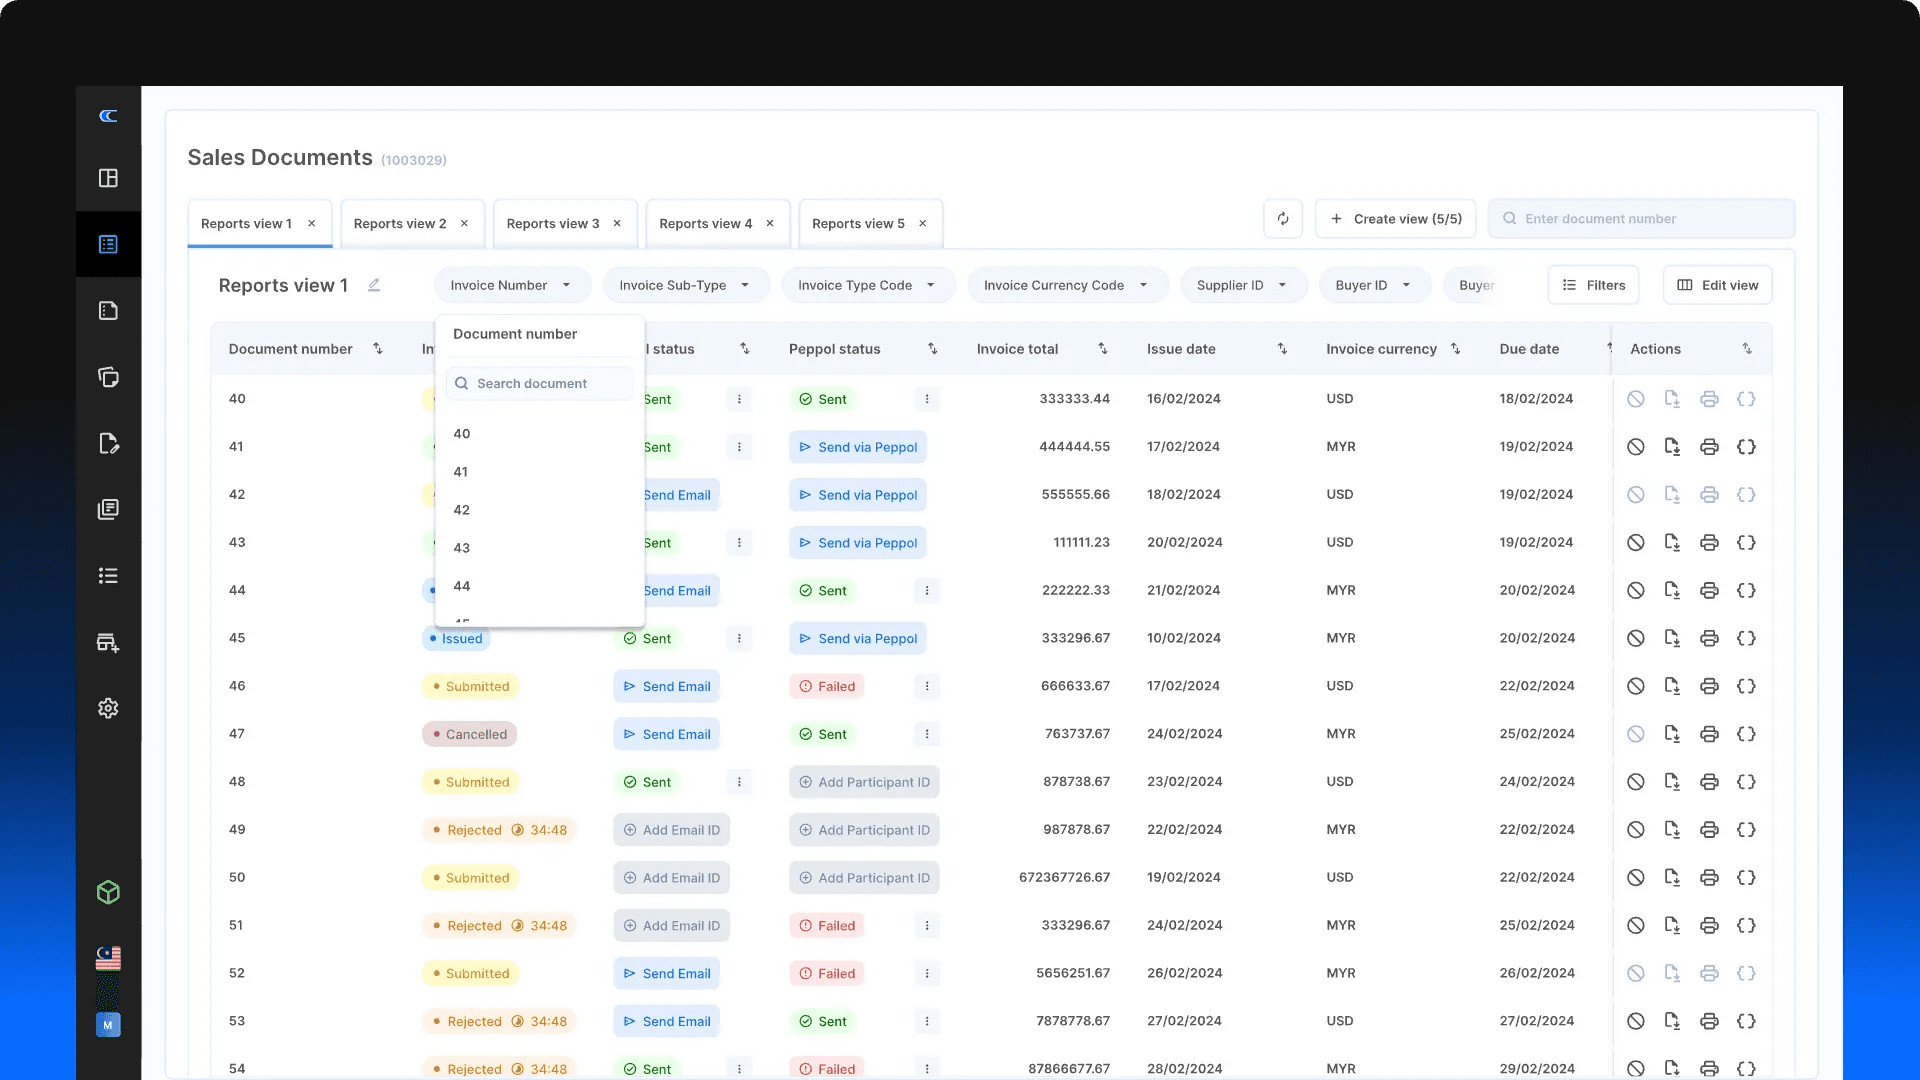Open the Invoice Currency Code dropdown

coord(1066,285)
